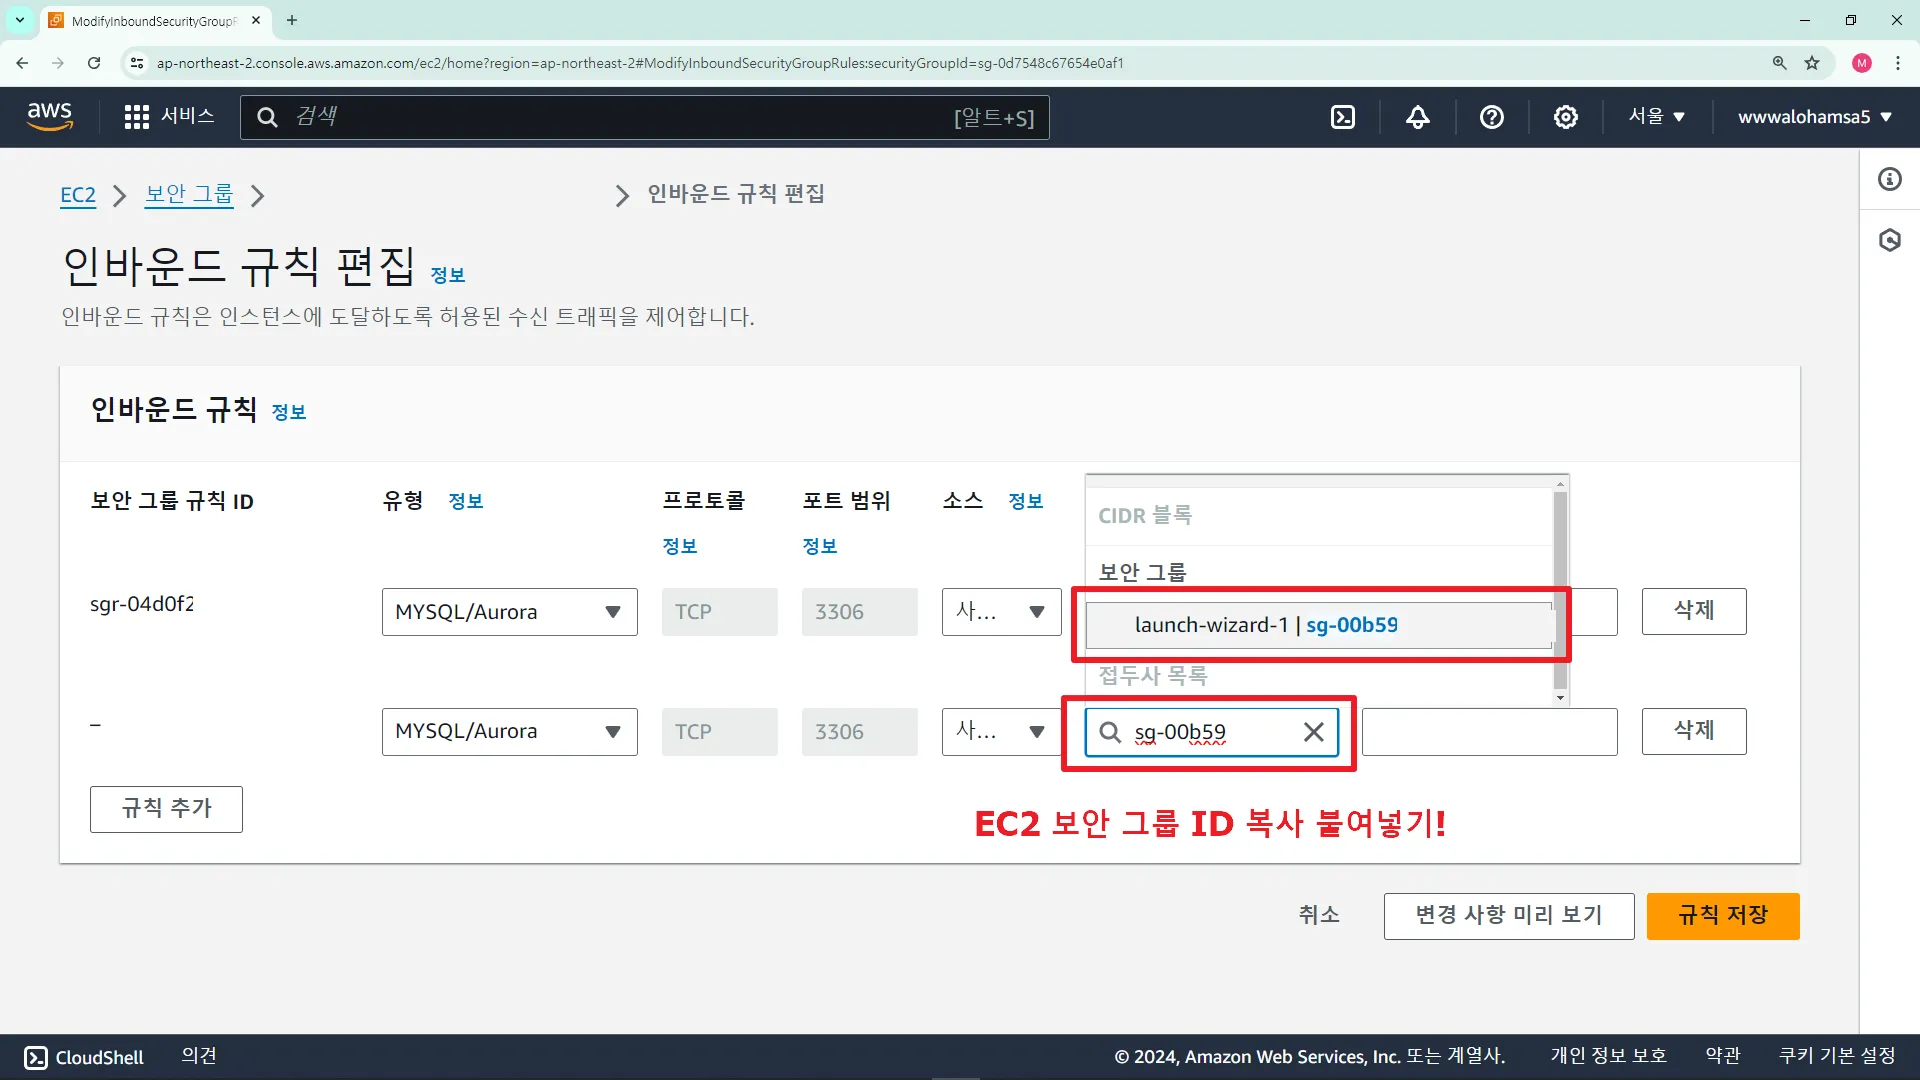
Task: Click the dropdown list scrollbar down arrow
Action: coord(1560,698)
